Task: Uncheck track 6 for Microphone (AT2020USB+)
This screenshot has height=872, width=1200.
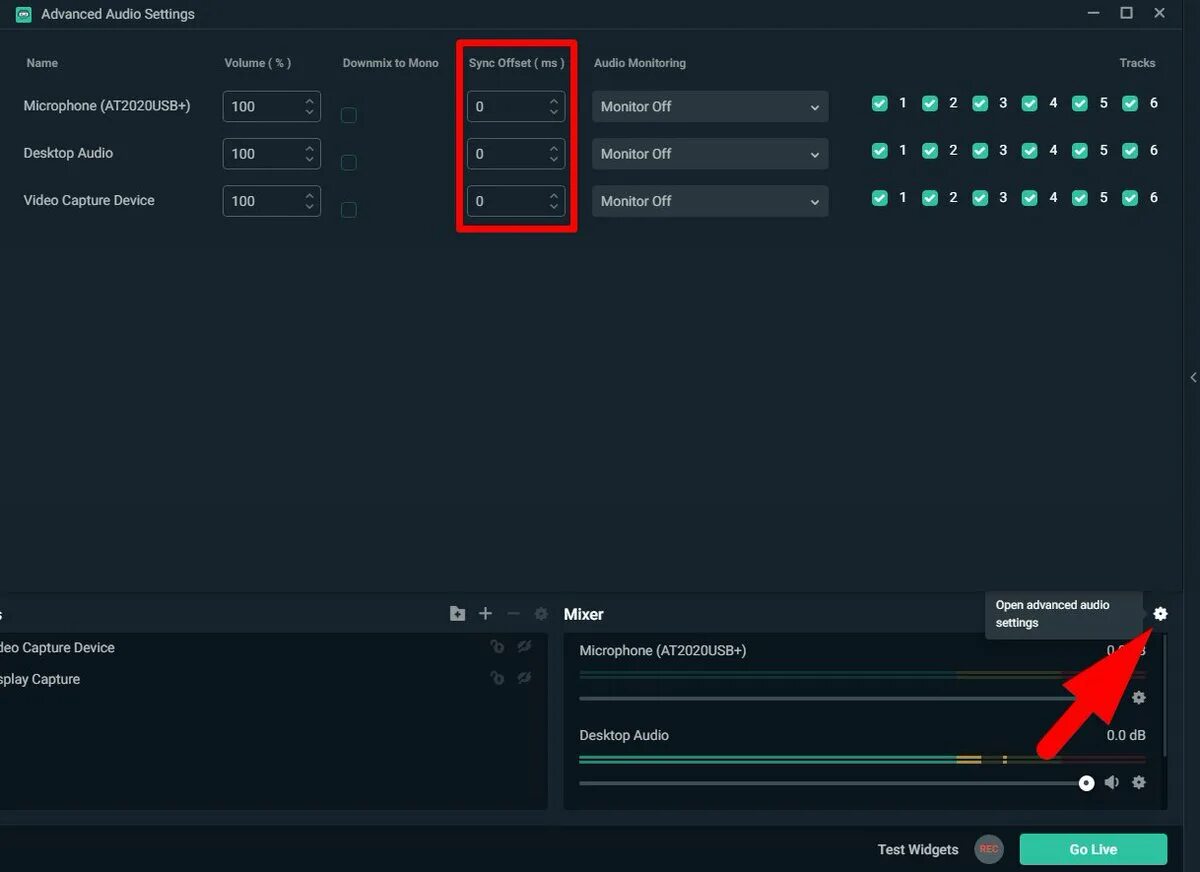Action: 1130,103
